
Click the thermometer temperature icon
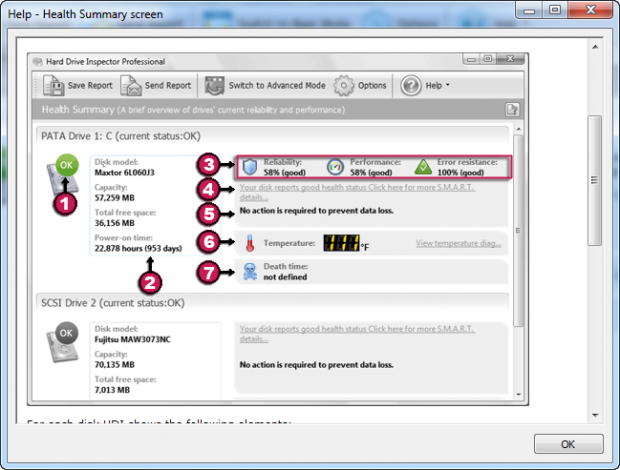point(250,243)
